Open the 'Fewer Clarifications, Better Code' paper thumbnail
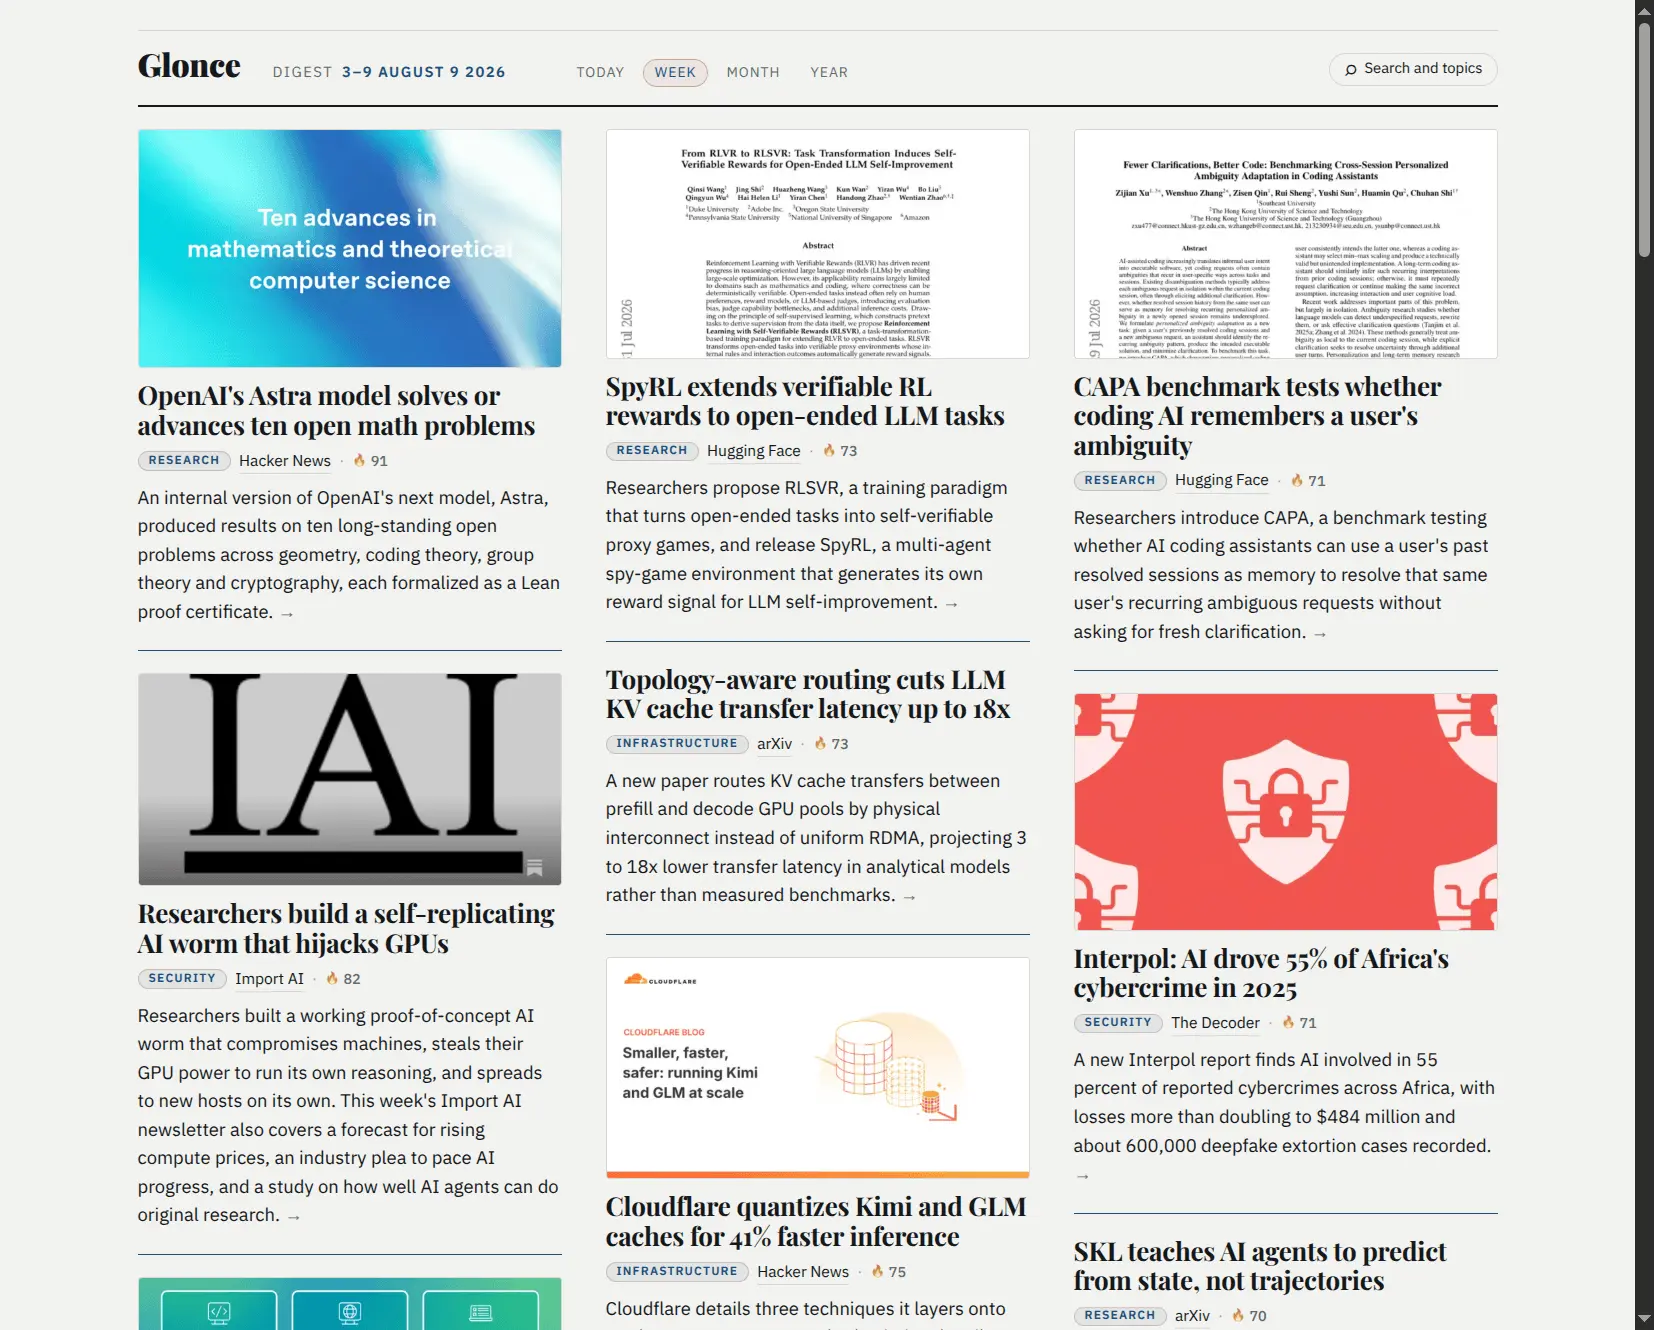The height and width of the screenshot is (1330, 1654). pyautogui.click(x=1286, y=244)
